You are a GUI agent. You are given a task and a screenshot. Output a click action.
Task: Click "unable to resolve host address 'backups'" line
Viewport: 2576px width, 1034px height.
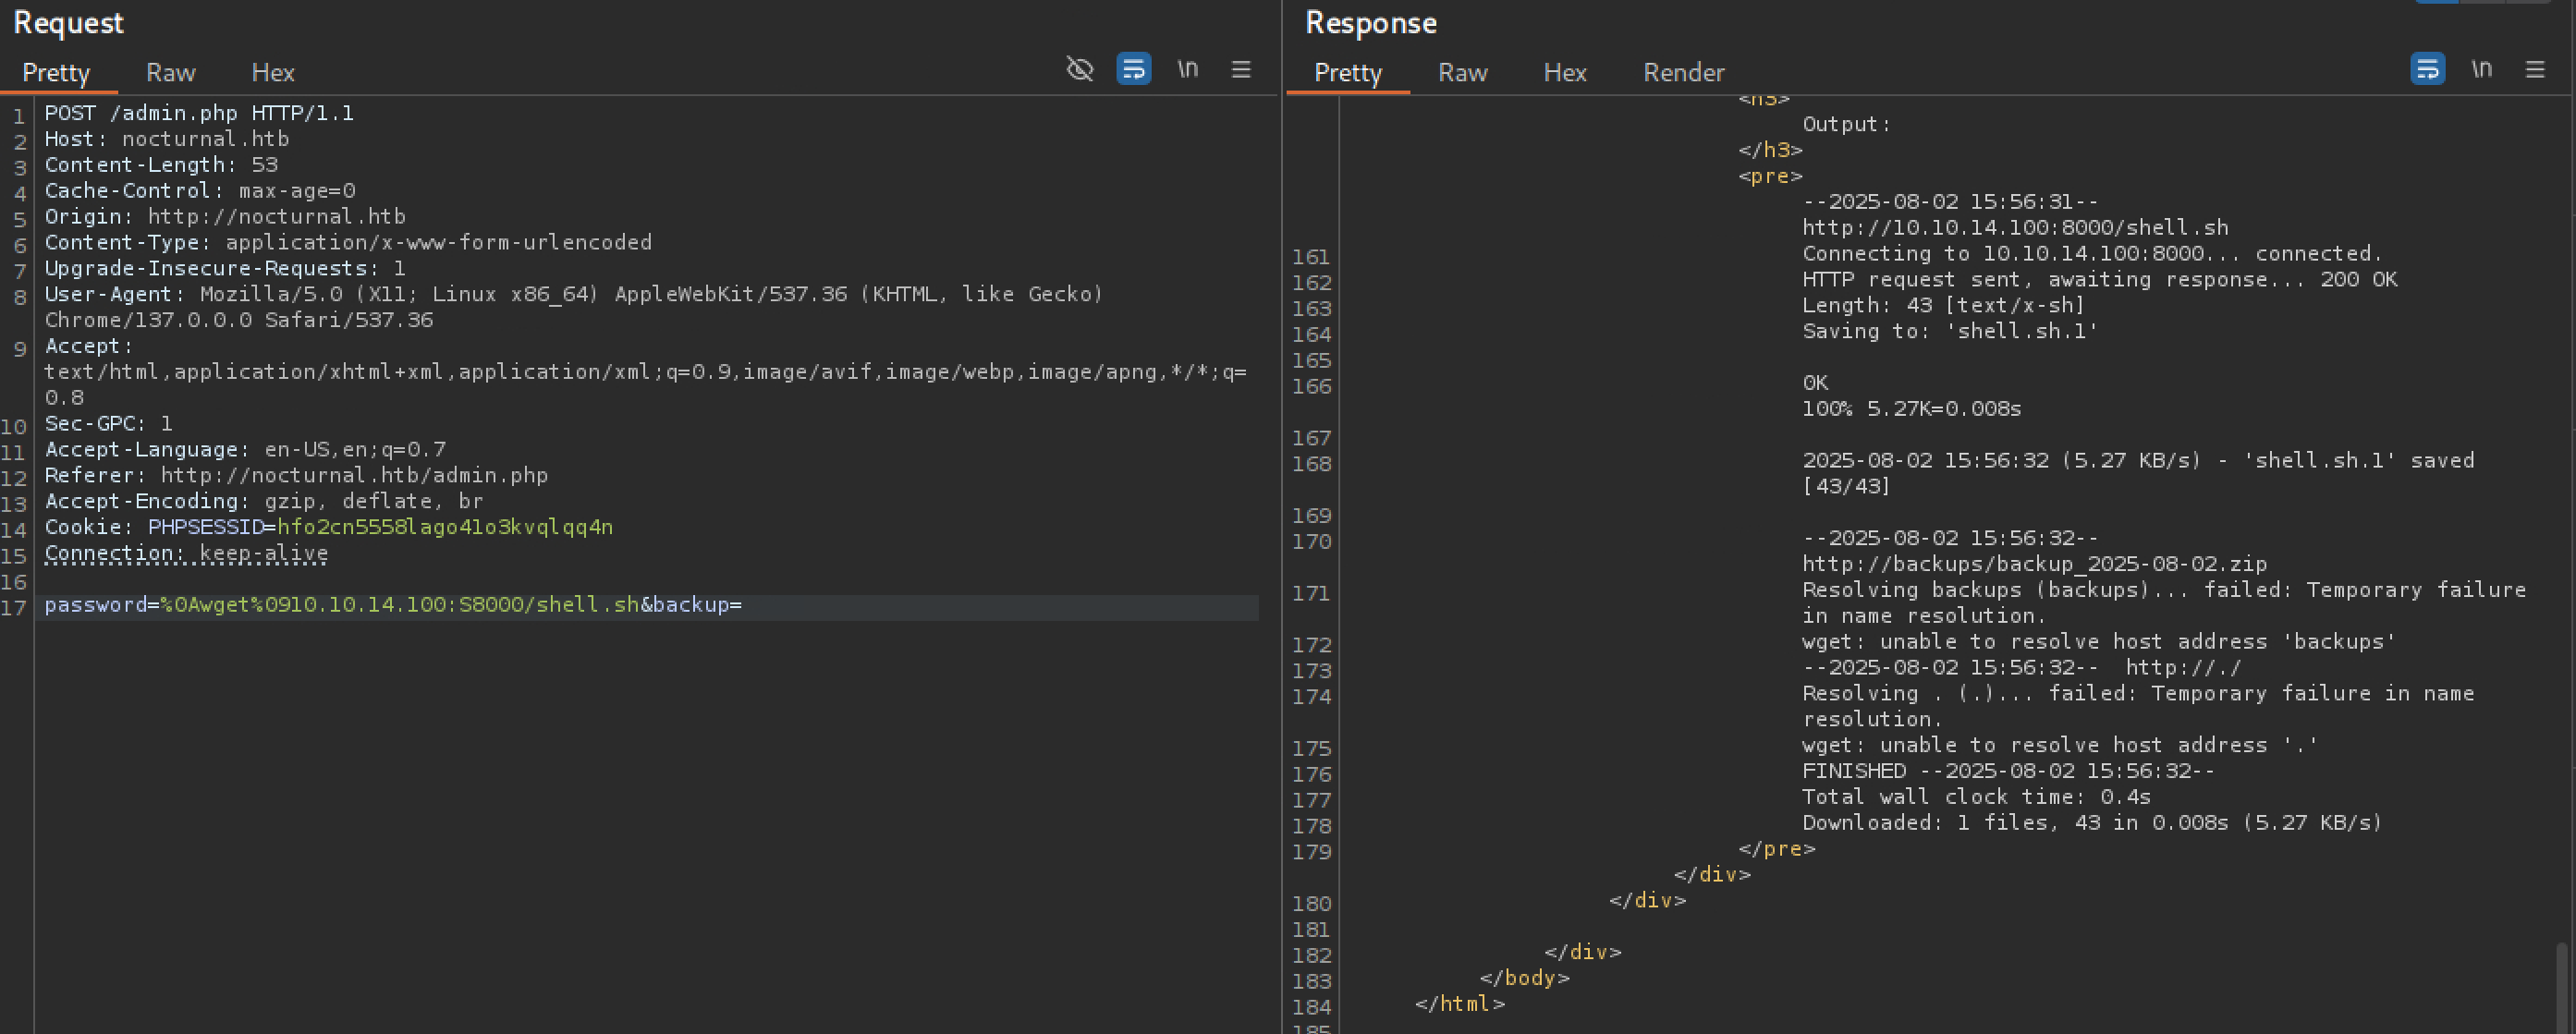(x=2100, y=642)
